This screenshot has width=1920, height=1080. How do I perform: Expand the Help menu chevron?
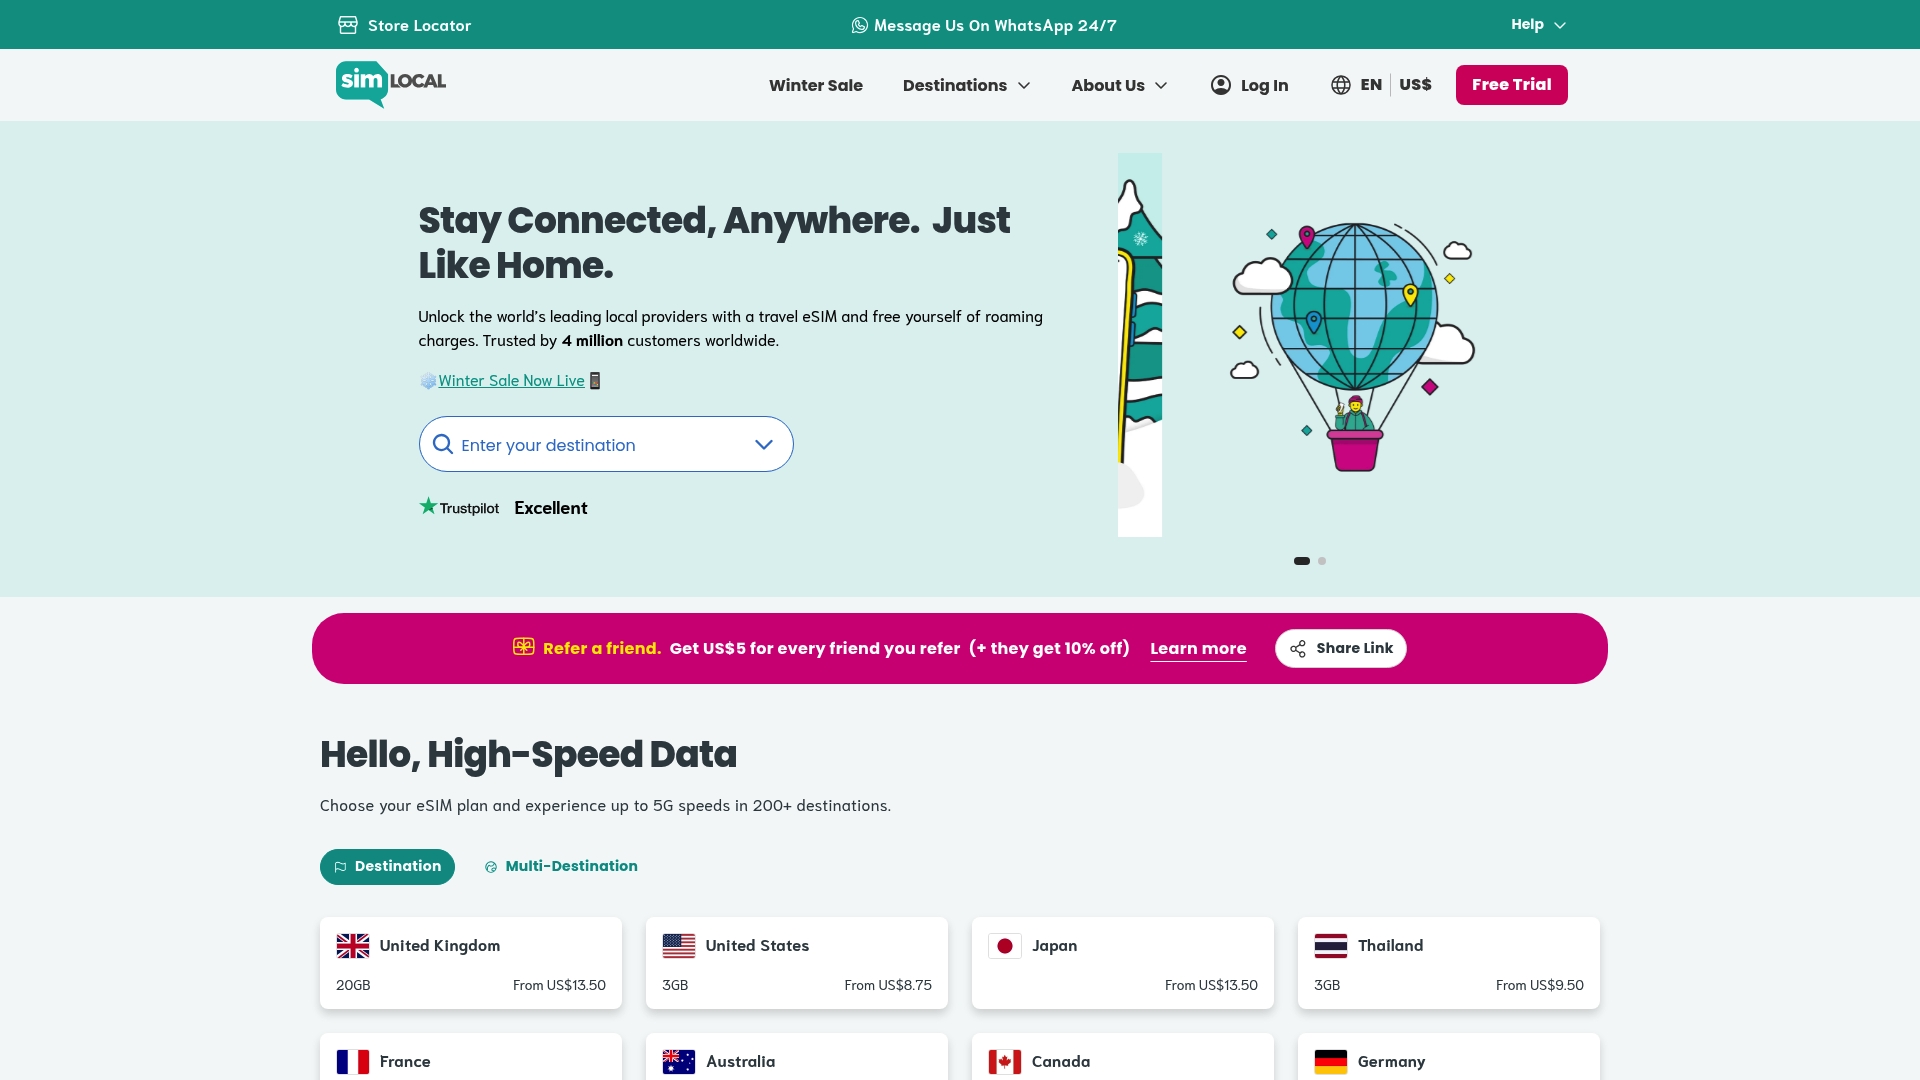1559,24
